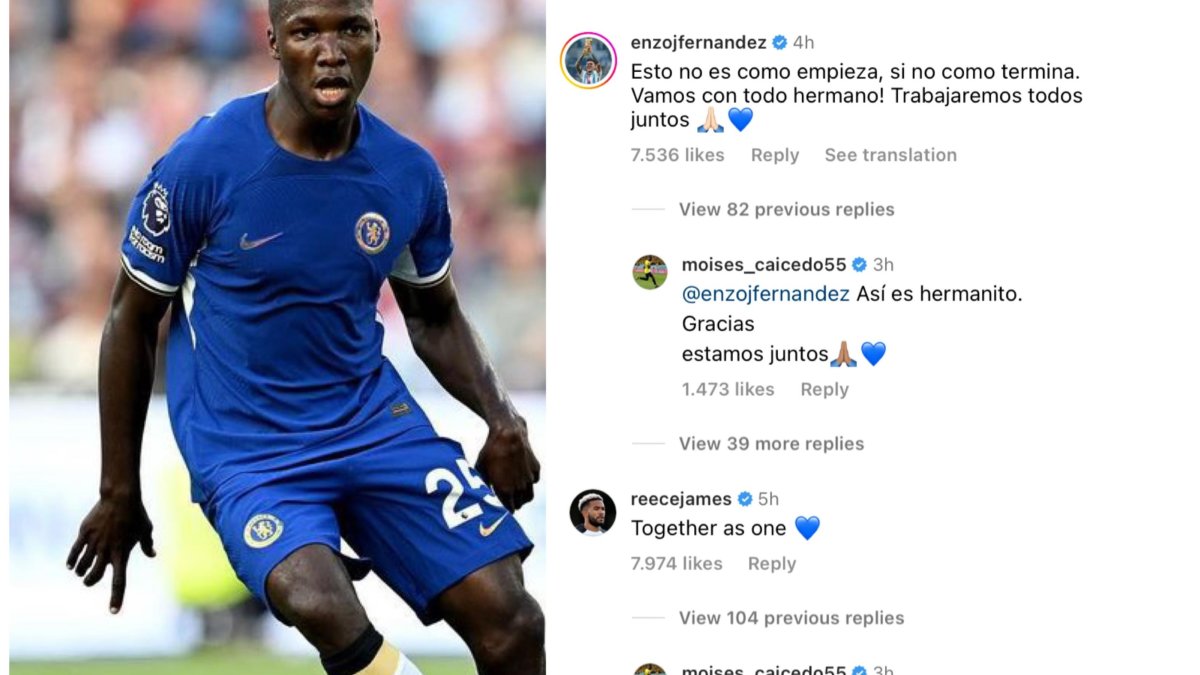This screenshot has height=675, width=1200.
Task: Open the @enzojfernandez mention link
Action: pyautogui.click(x=766, y=295)
